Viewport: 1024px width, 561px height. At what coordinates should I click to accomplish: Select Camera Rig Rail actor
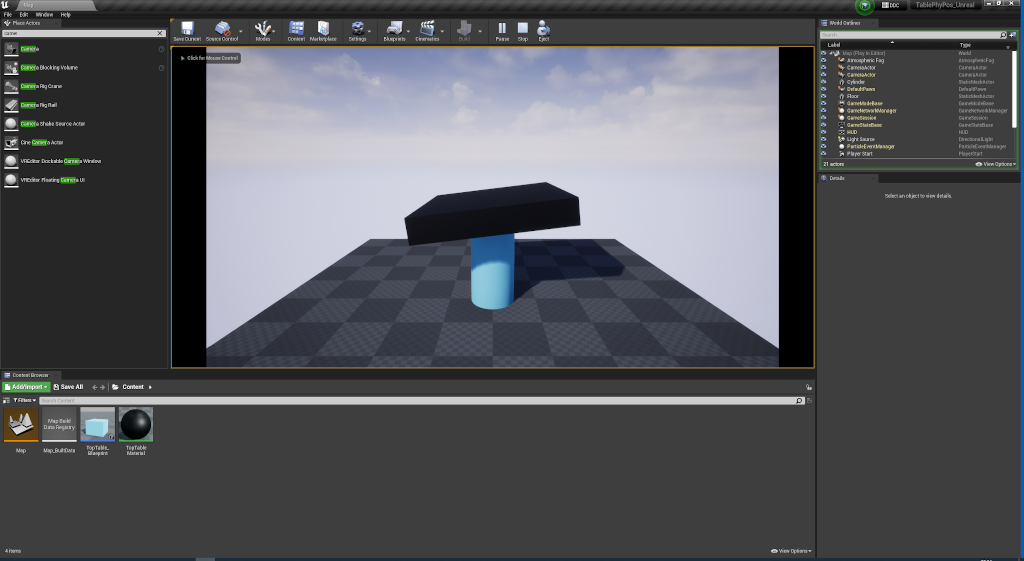(x=84, y=105)
